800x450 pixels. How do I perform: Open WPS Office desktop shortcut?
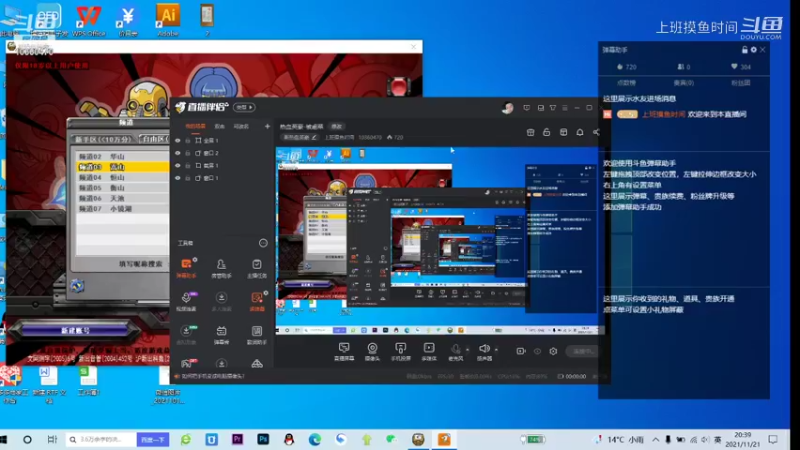tap(88, 20)
